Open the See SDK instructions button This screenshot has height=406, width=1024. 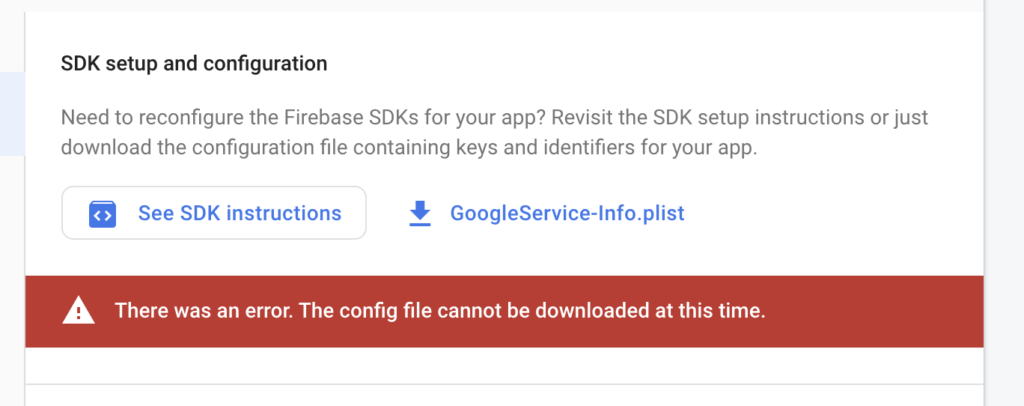214,213
